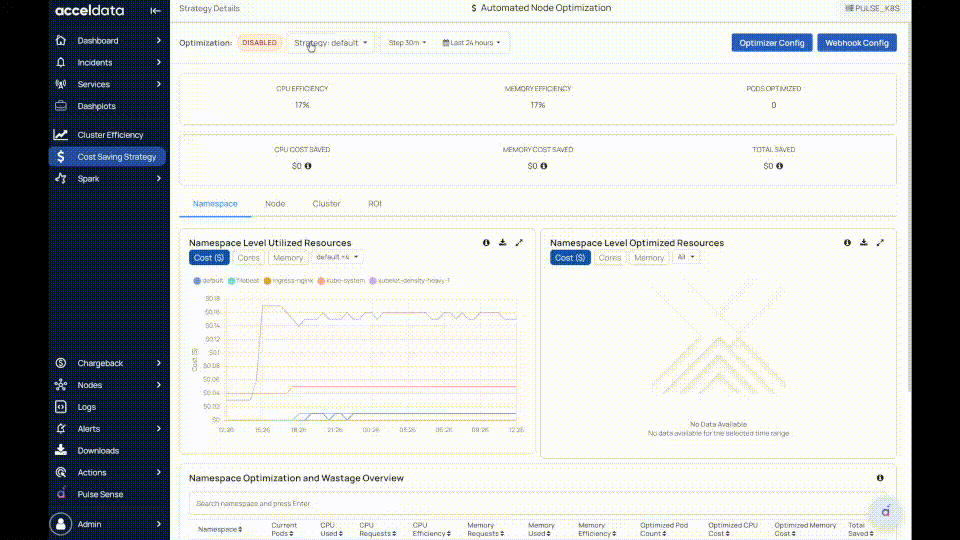960x540 pixels.
Task: Toggle Cores in Utilized Resources
Action: (249, 258)
